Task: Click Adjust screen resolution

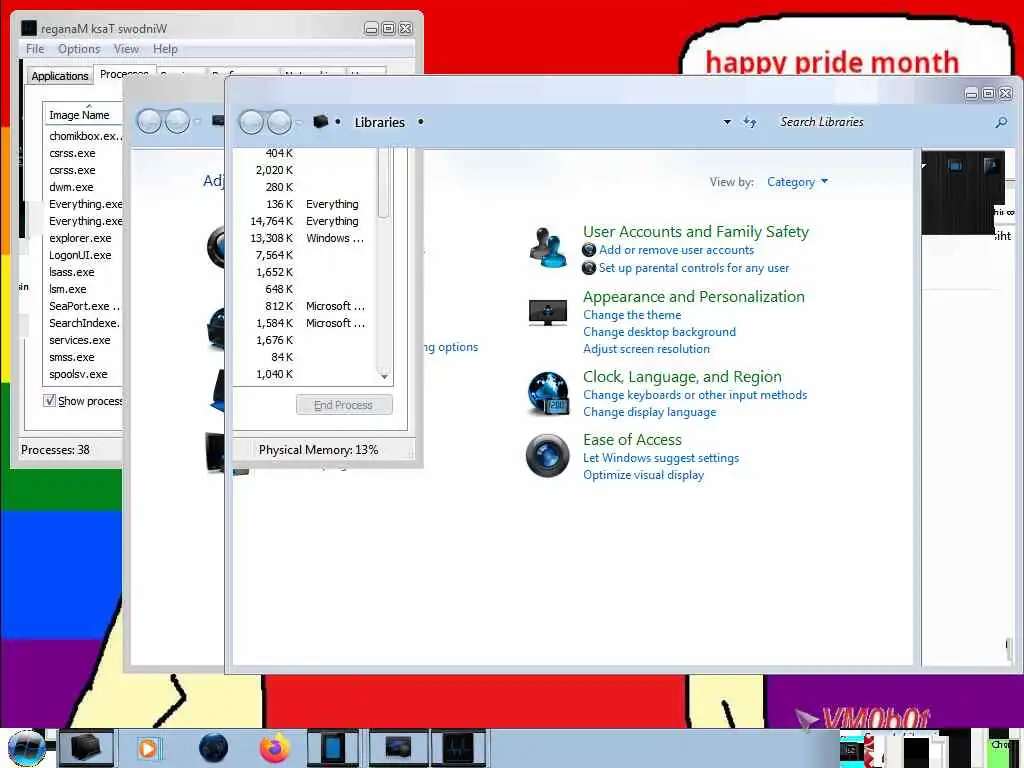Action: tap(647, 349)
